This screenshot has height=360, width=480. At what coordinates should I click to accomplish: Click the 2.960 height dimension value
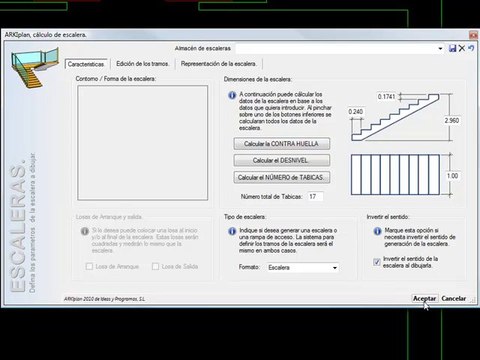(452, 120)
